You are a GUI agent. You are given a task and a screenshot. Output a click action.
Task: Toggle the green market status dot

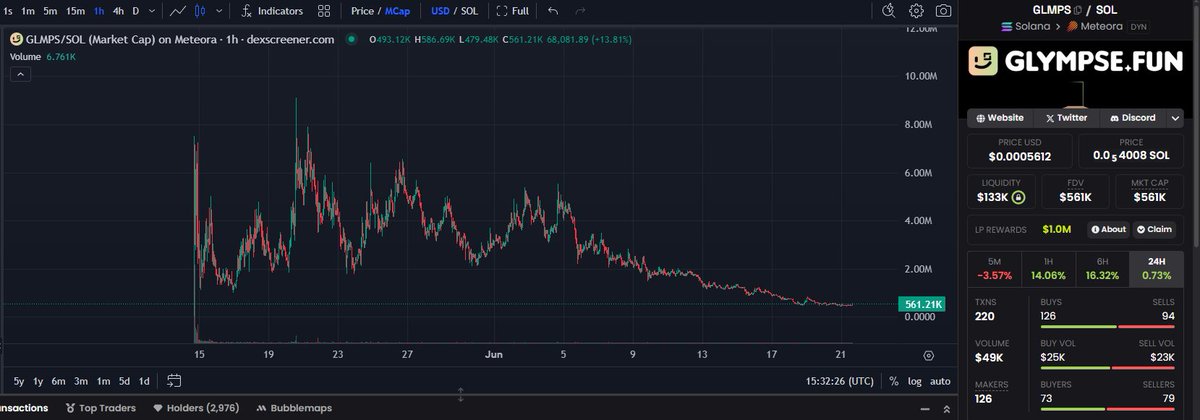351,39
